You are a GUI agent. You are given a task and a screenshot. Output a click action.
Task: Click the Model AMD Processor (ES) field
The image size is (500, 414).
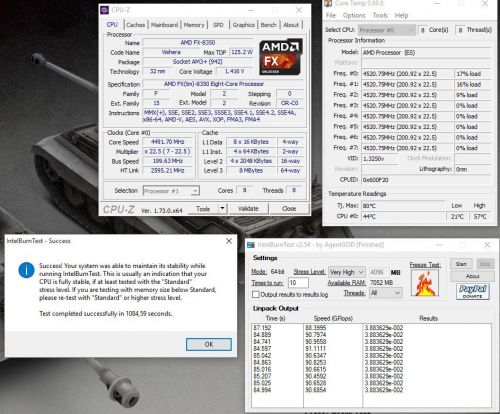[x=426, y=53]
